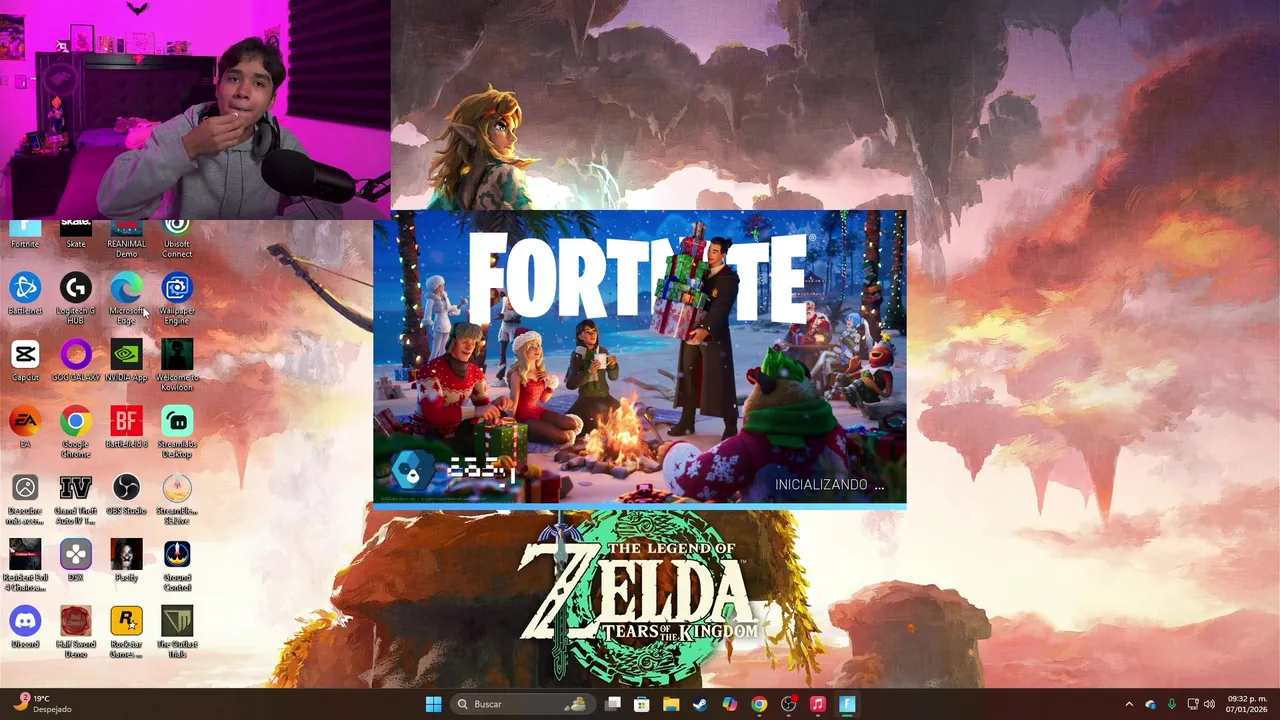This screenshot has height=720, width=1280.
Task: Open the DSX desktop shortcut
Action: coord(76,562)
